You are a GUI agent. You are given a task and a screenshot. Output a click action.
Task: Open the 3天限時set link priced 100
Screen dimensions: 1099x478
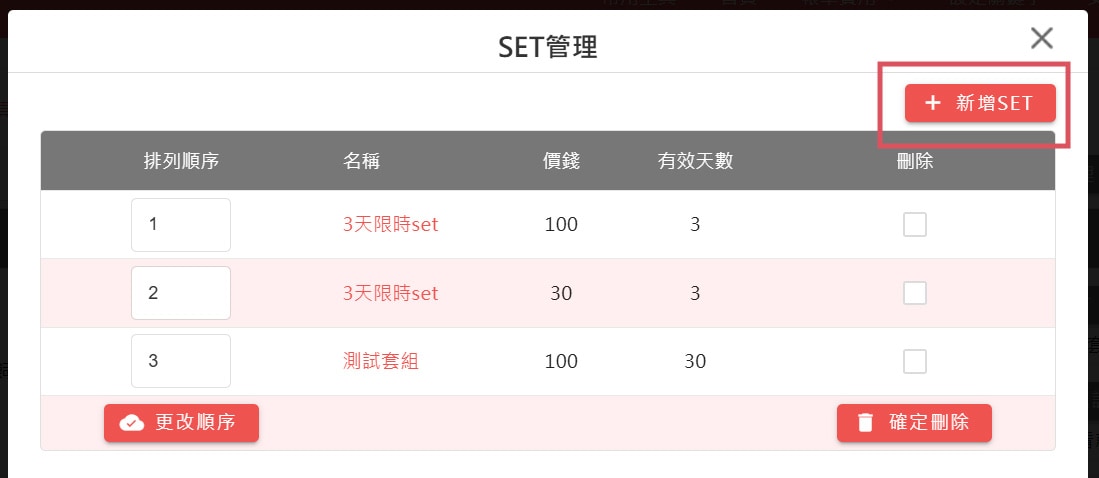390,225
